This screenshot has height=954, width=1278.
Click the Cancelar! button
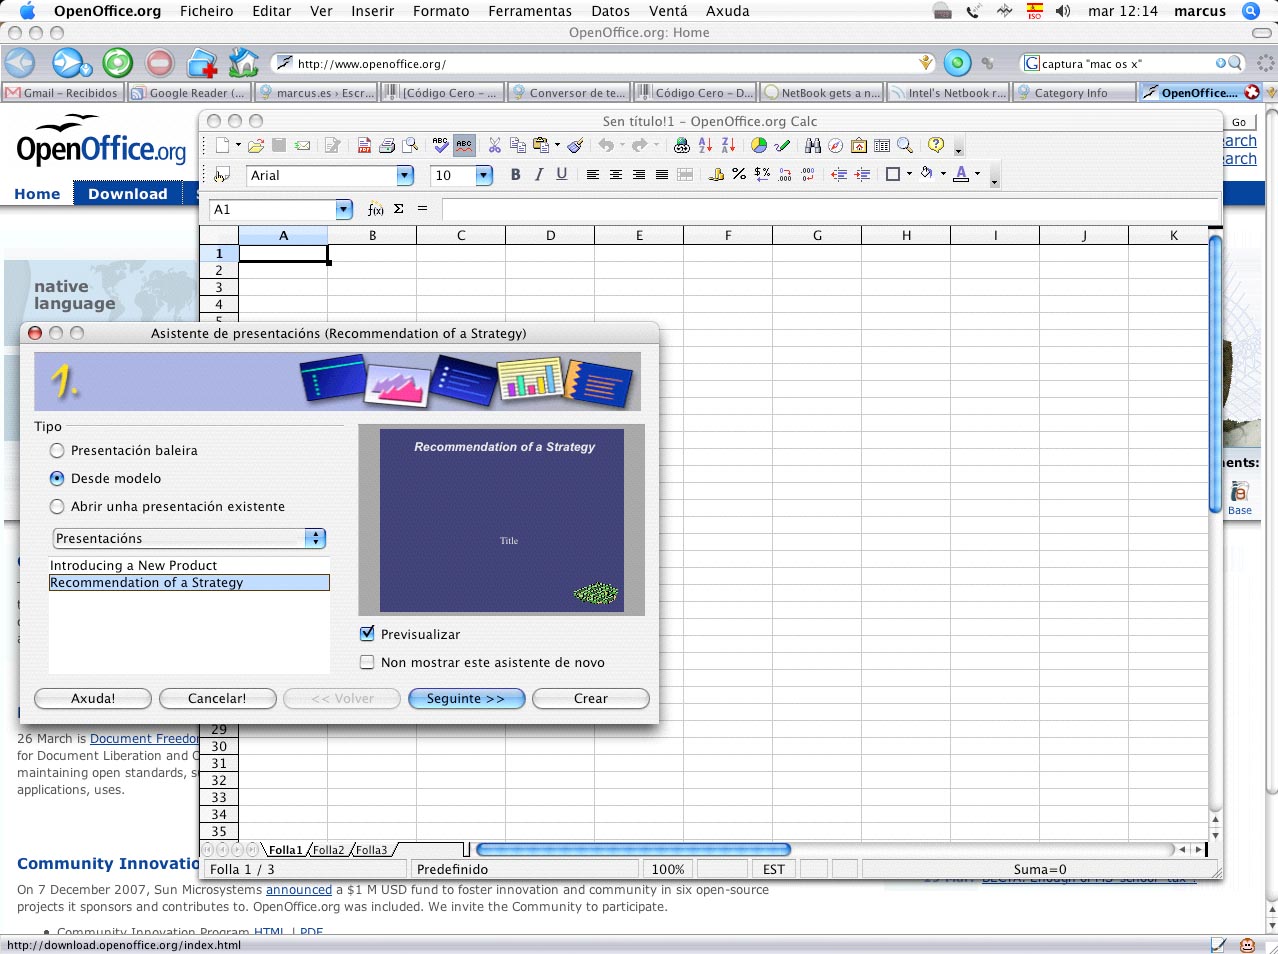pos(217,699)
